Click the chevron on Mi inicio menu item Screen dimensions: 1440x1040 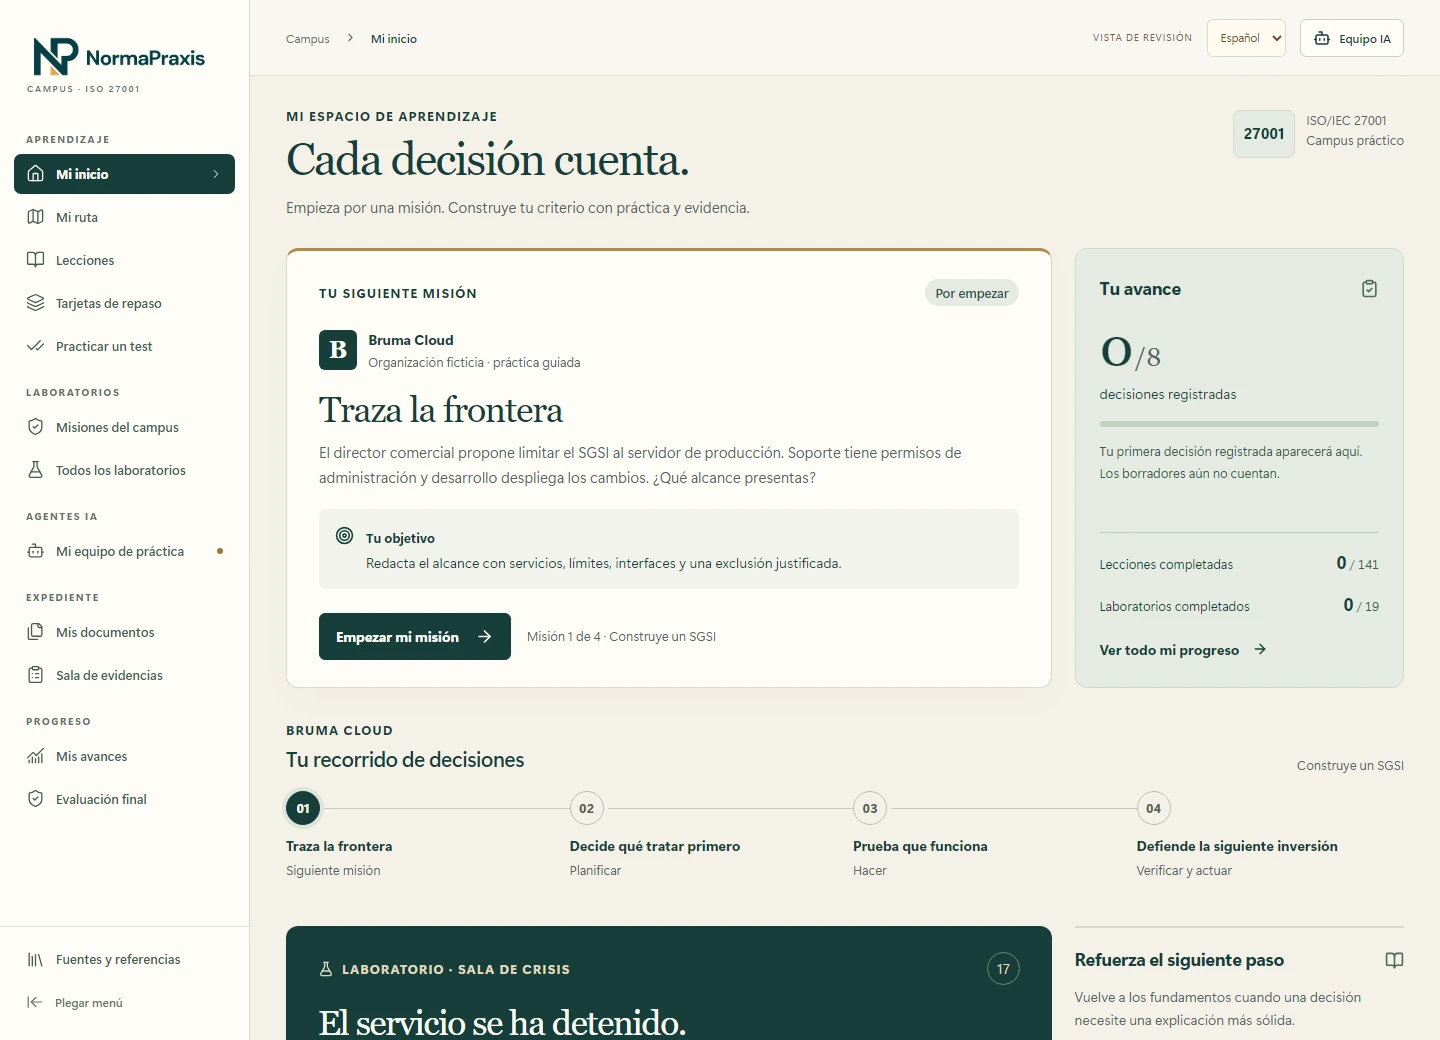pos(216,174)
